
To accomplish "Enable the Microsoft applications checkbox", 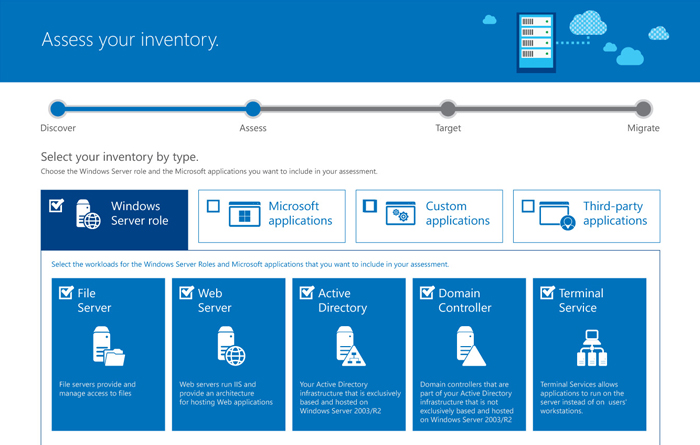I will click(213, 207).
